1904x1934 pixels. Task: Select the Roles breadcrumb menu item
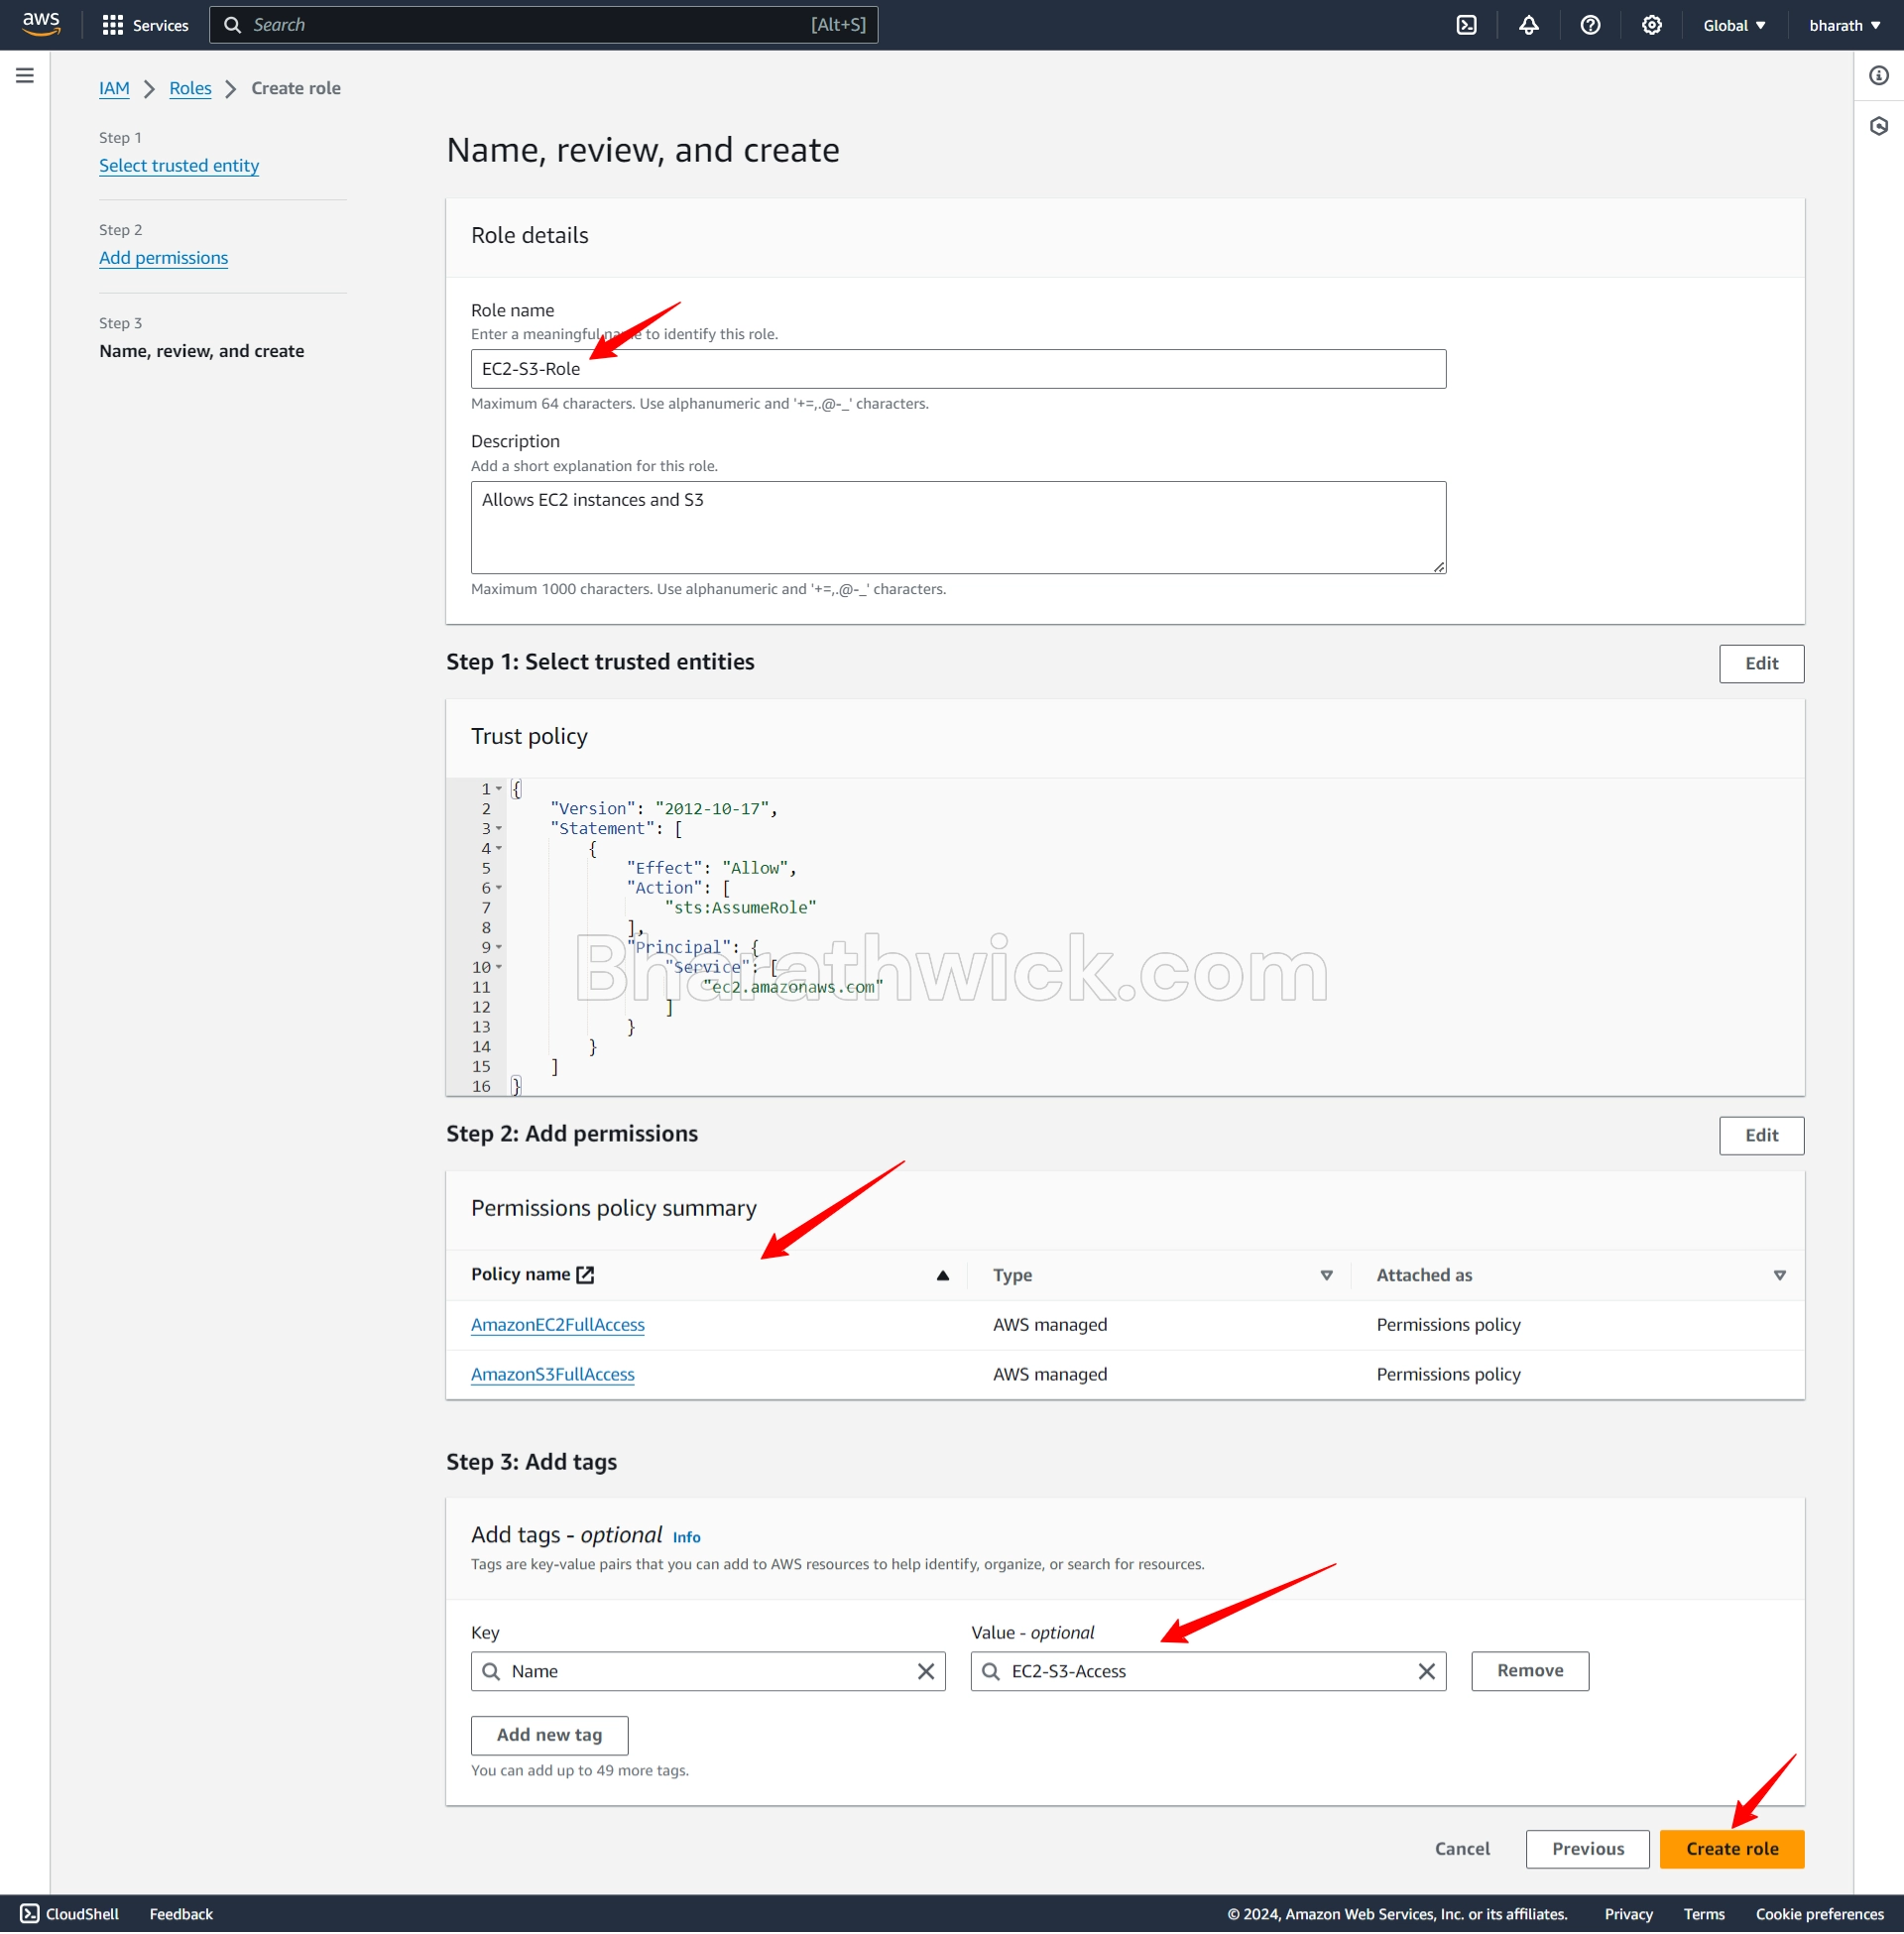click(190, 87)
